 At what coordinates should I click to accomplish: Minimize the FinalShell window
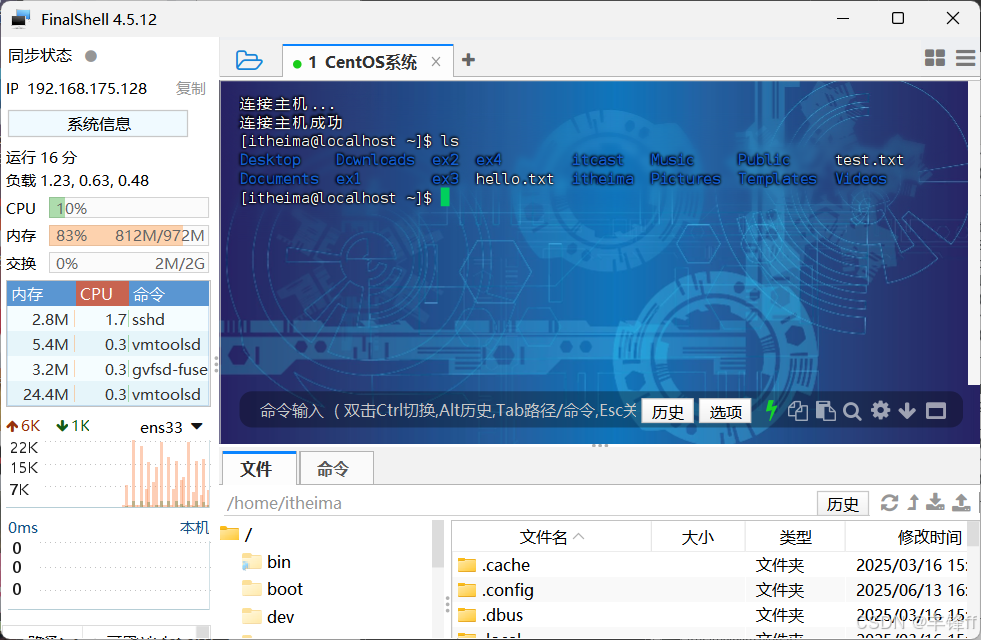[x=843, y=18]
